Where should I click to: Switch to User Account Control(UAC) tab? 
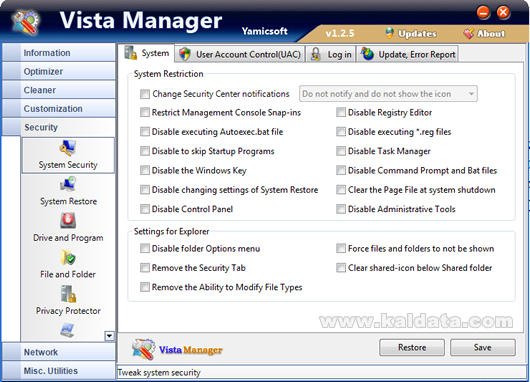[x=240, y=54]
